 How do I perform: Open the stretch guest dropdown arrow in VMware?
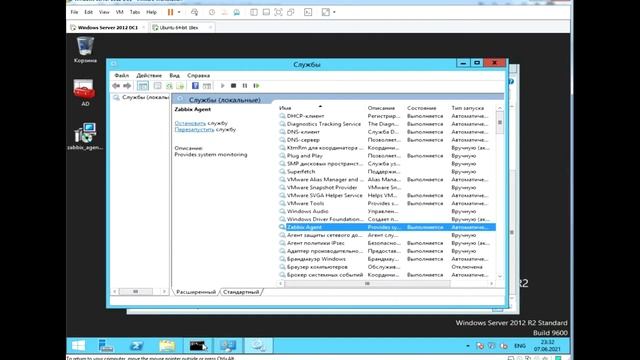334,12
